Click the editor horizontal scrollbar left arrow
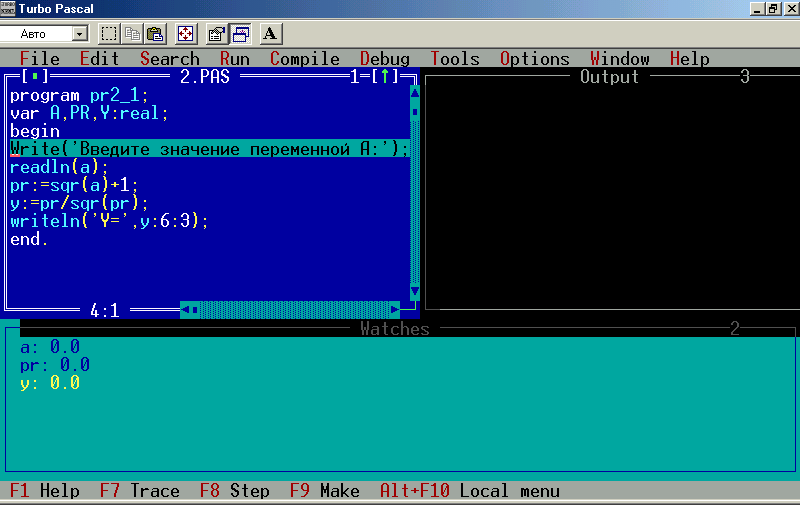Image resolution: width=800 pixels, height=505 pixels. 185,310
